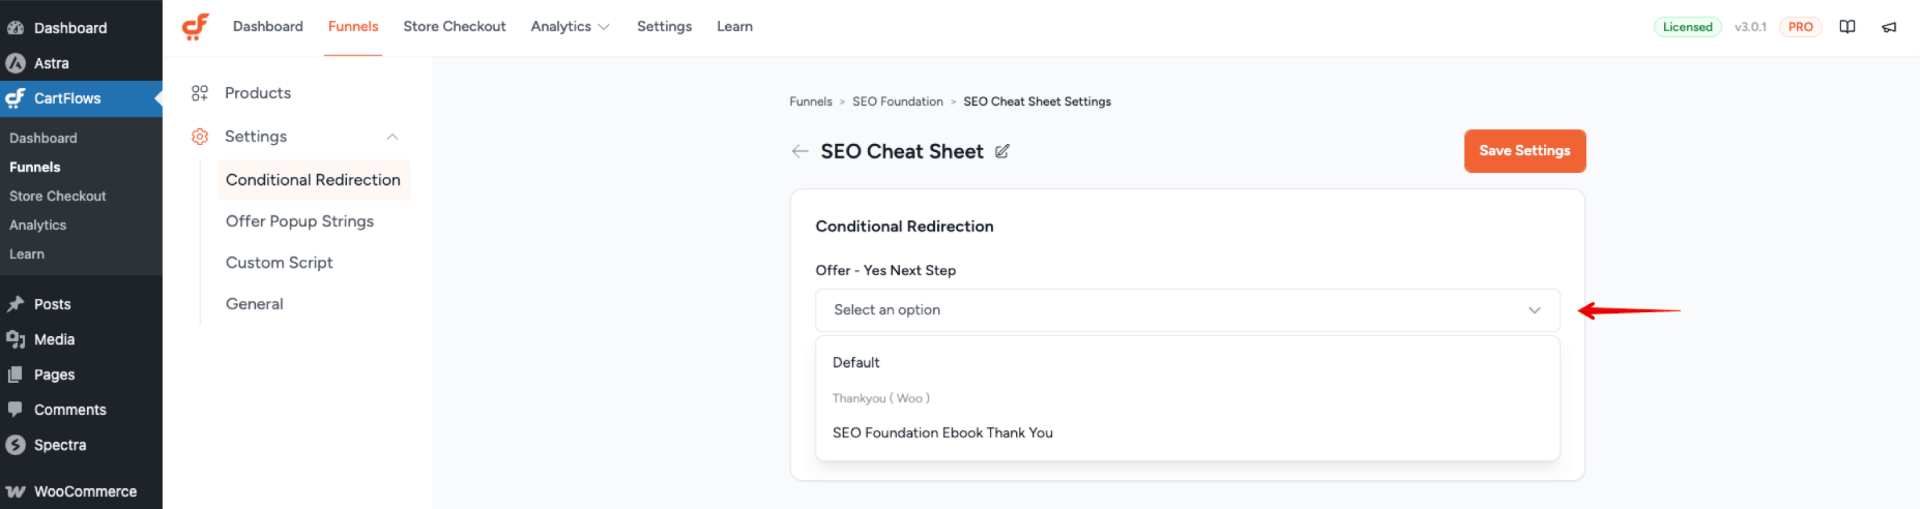Click the Licensed status badge

point(1687,27)
